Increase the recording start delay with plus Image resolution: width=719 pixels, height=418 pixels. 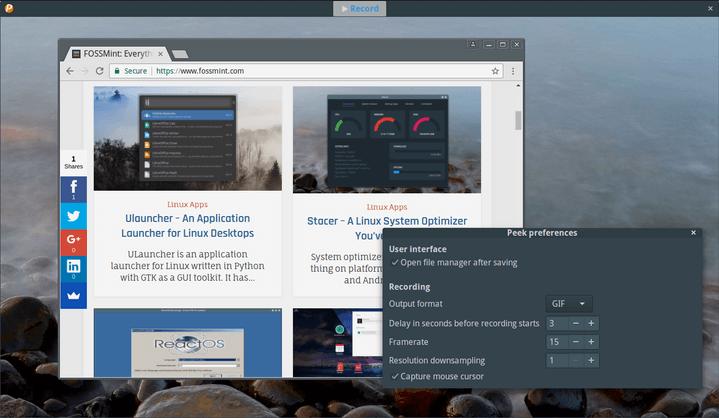click(x=591, y=323)
